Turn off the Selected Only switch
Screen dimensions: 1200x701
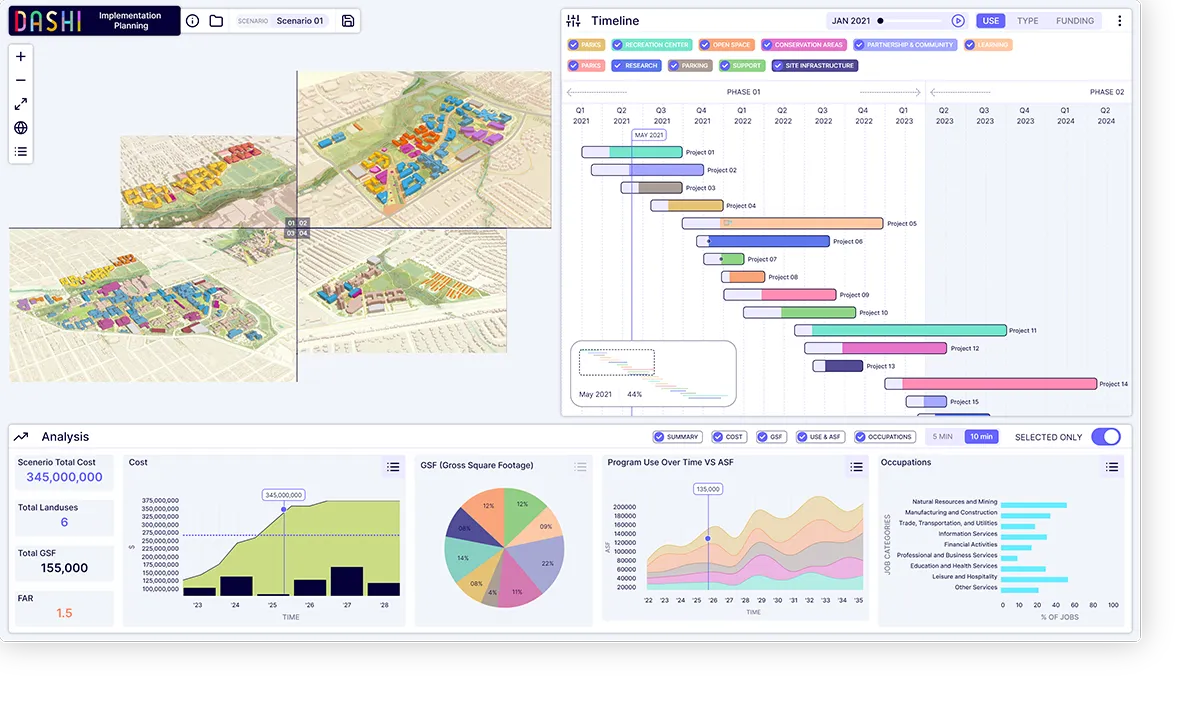point(1105,437)
